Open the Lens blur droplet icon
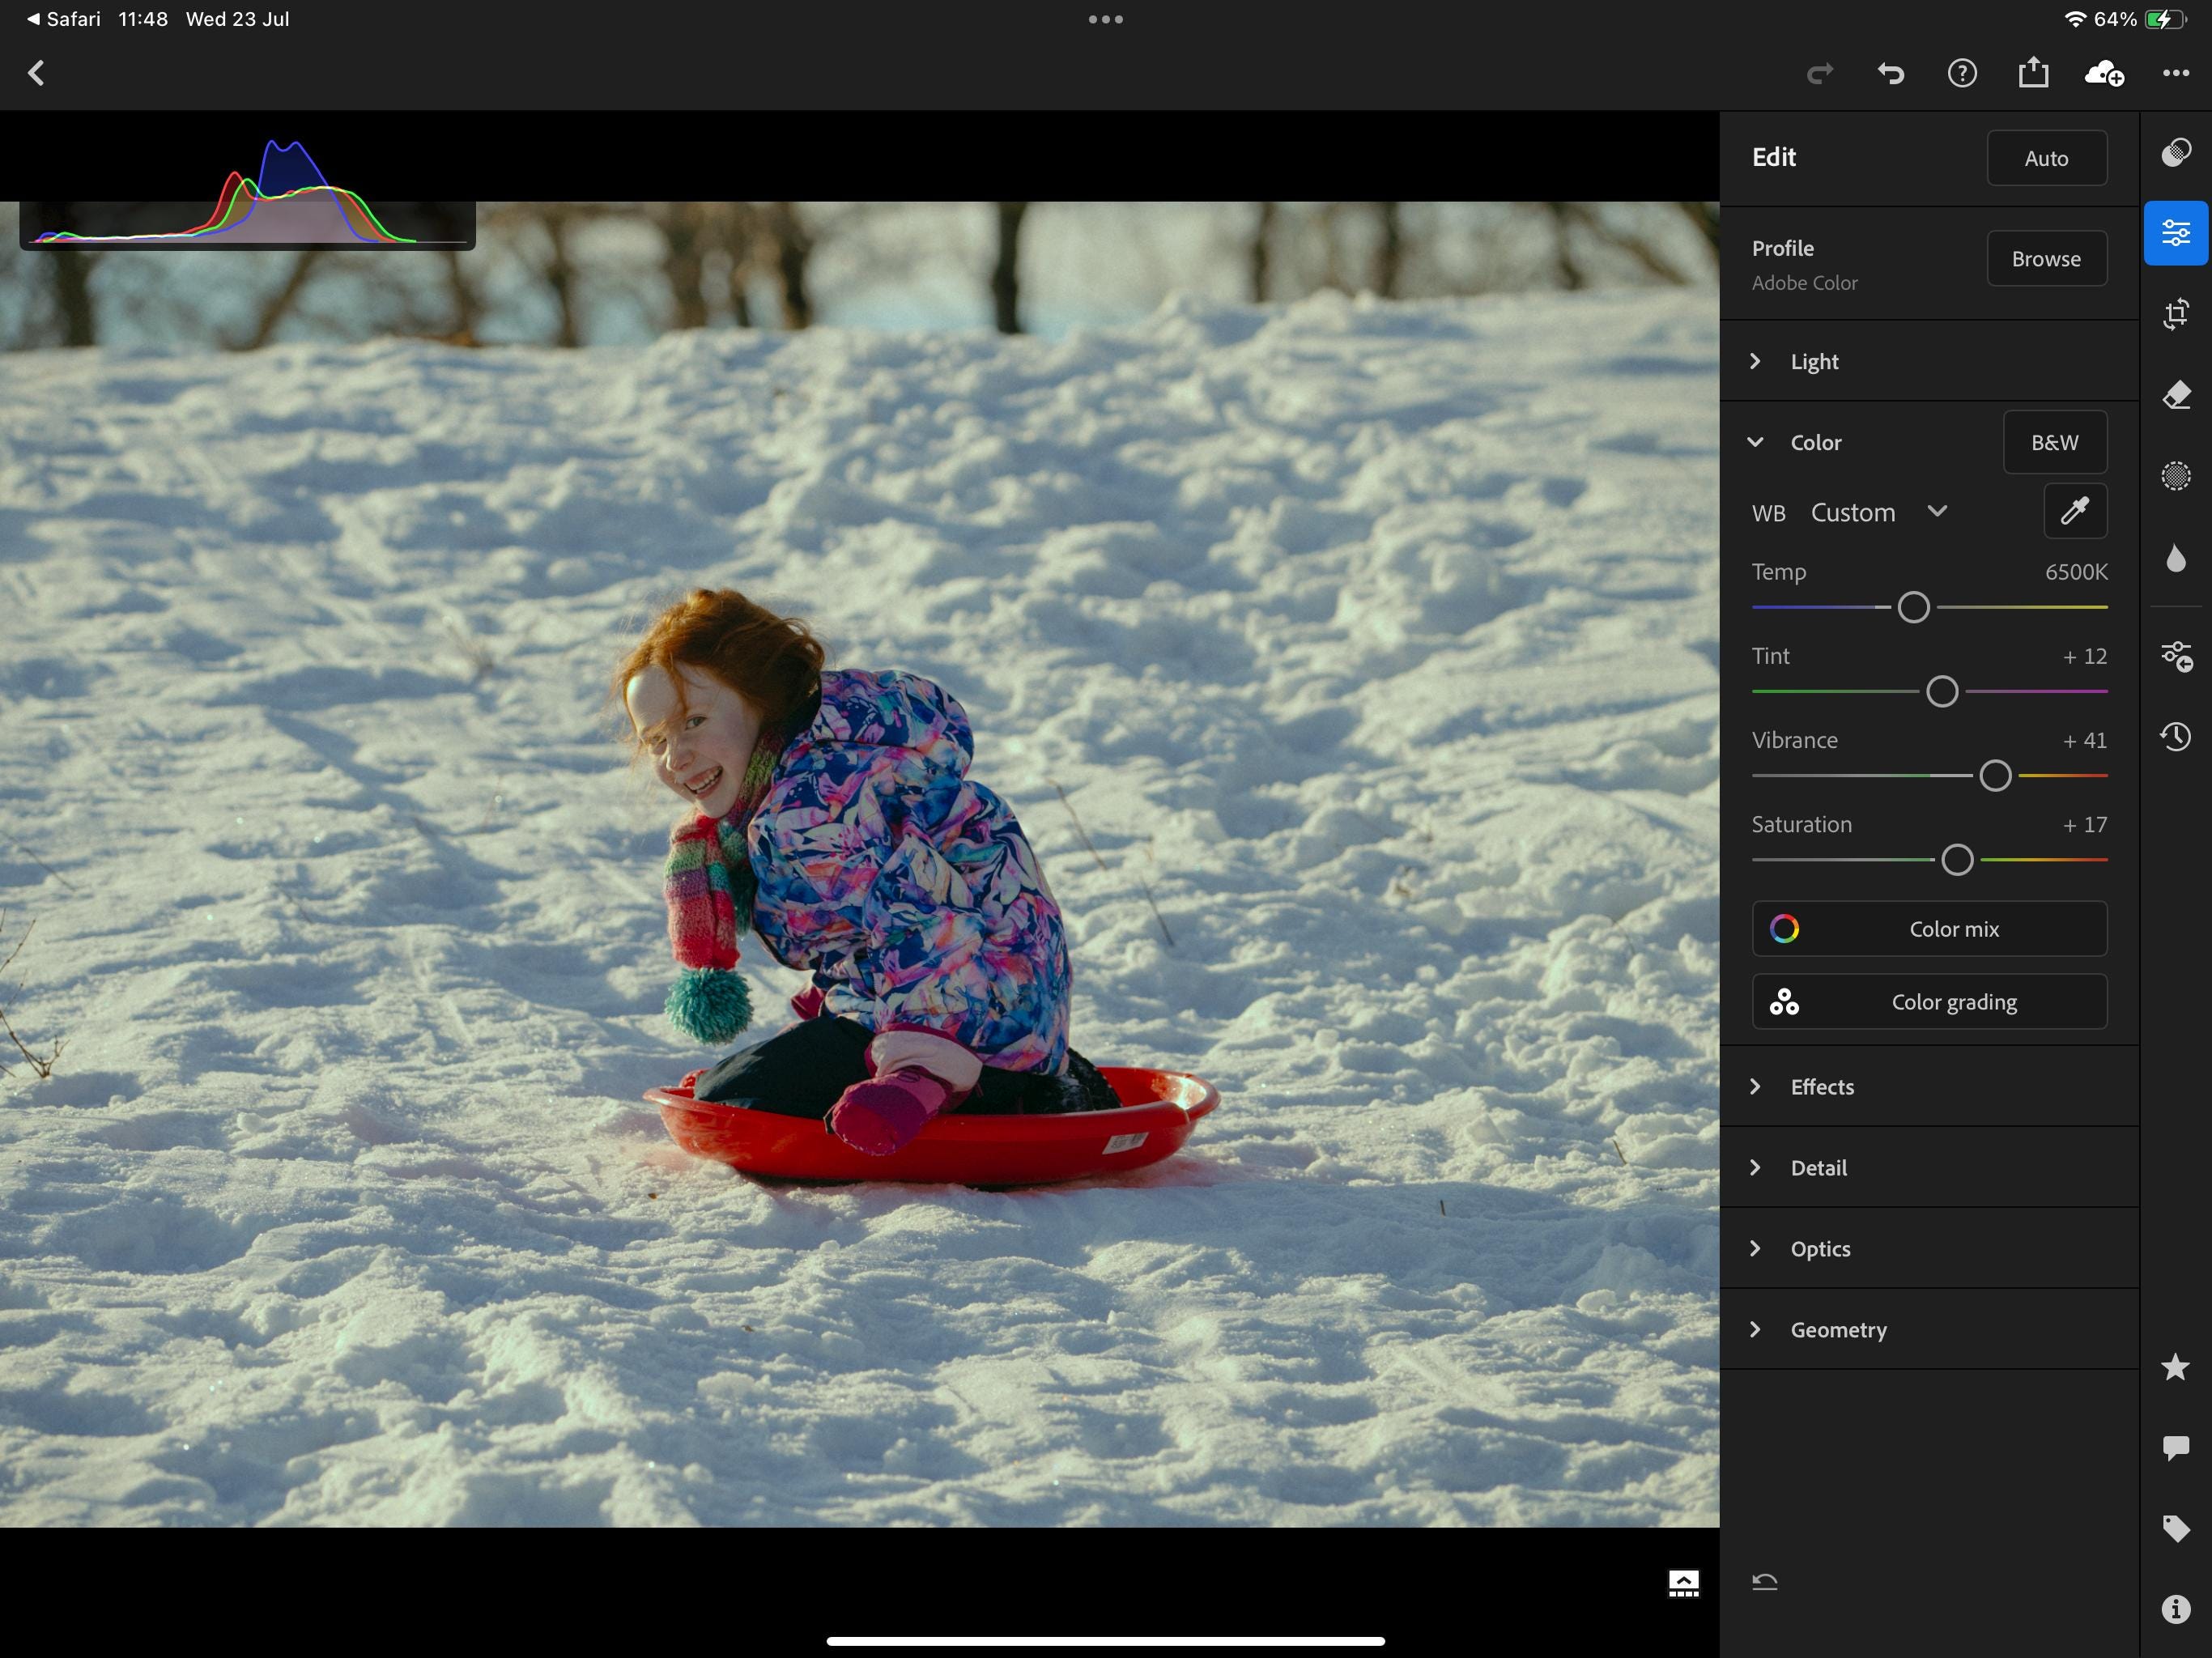Viewport: 2212px width, 1658px height. point(2176,557)
